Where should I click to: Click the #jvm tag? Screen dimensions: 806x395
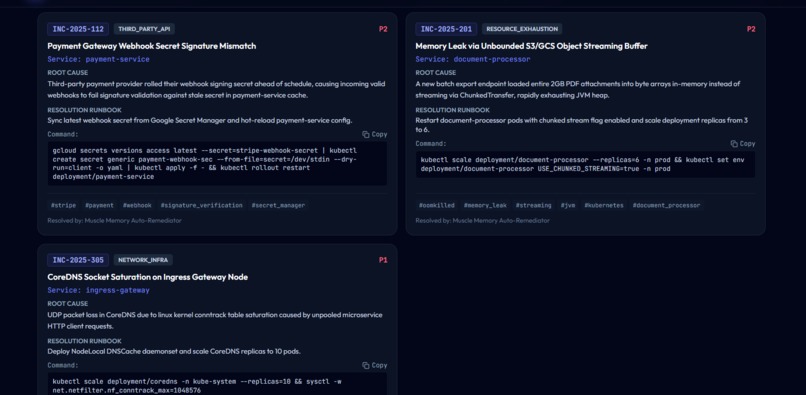pyautogui.click(x=568, y=205)
